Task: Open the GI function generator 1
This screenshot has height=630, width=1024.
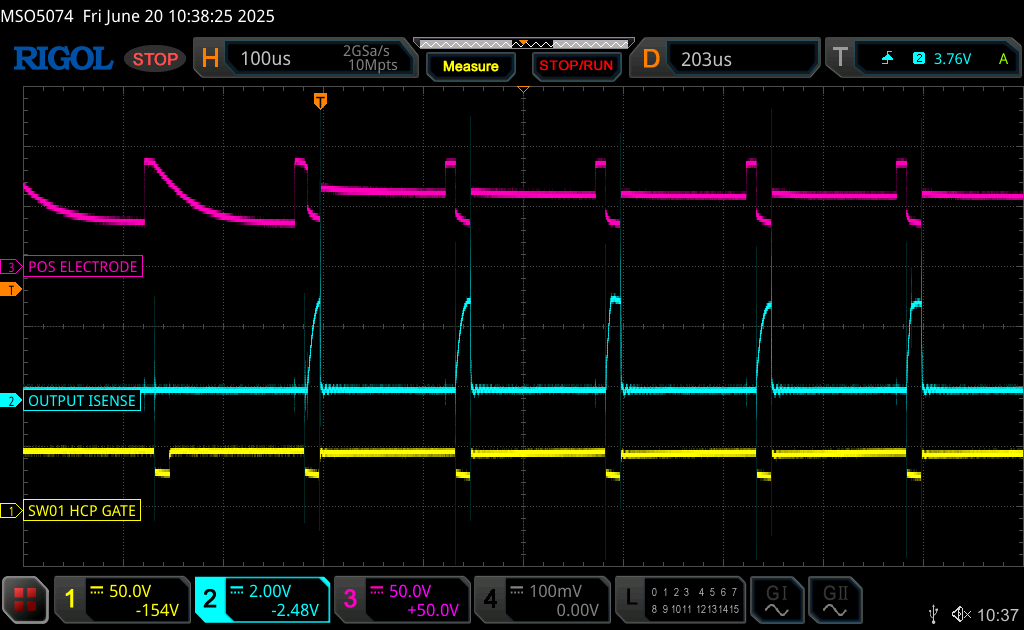Action: tap(776, 600)
